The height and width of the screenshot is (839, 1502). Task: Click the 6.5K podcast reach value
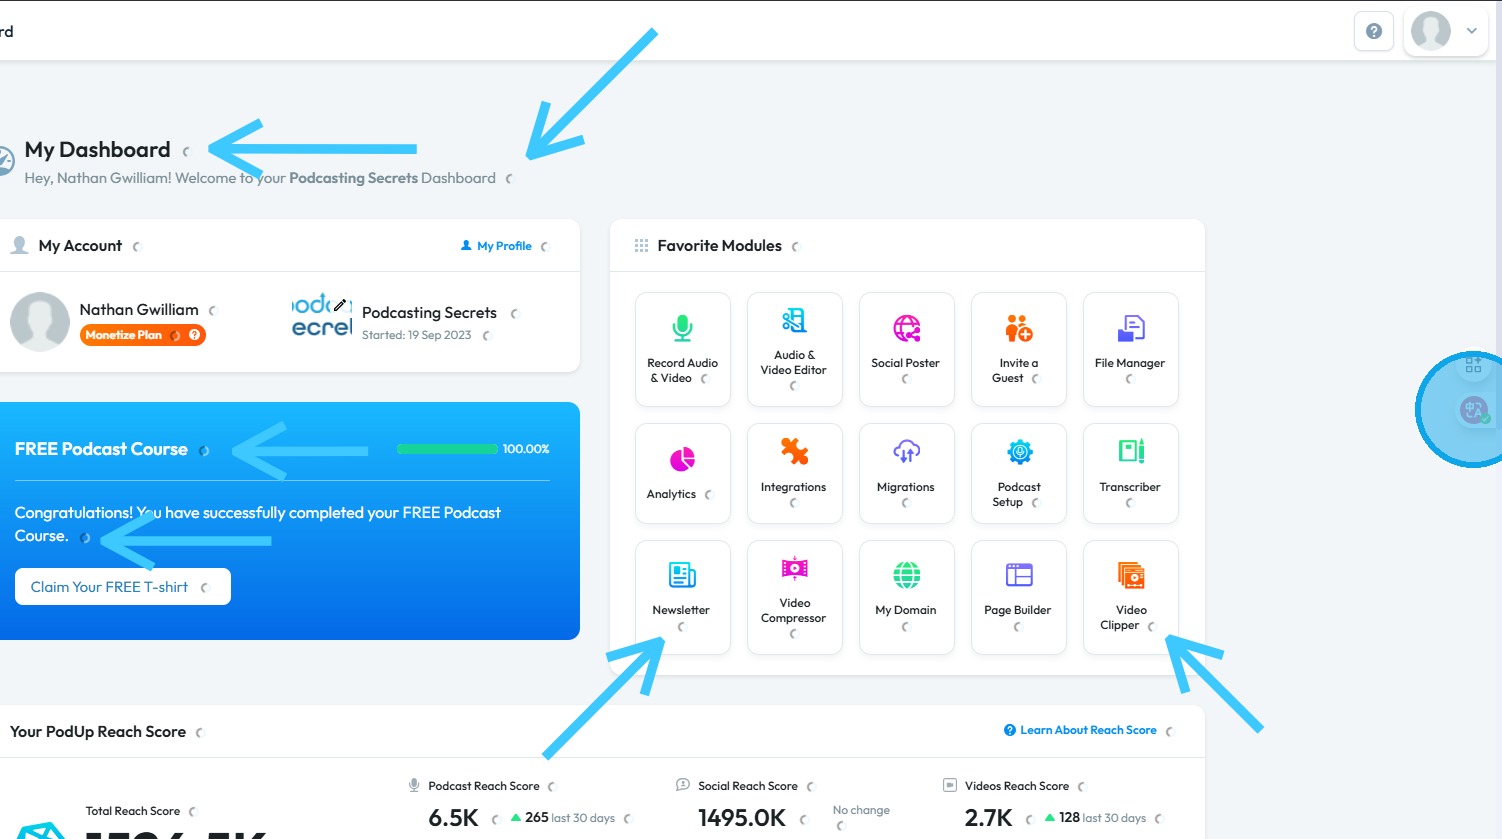click(x=454, y=818)
